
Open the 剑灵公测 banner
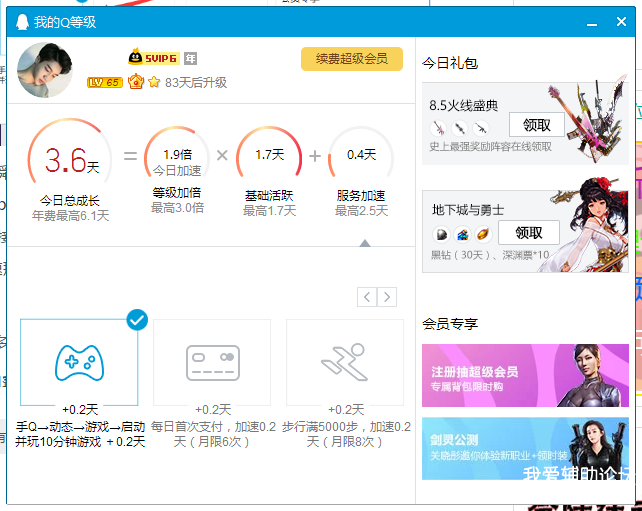click(x=525, y=448)
